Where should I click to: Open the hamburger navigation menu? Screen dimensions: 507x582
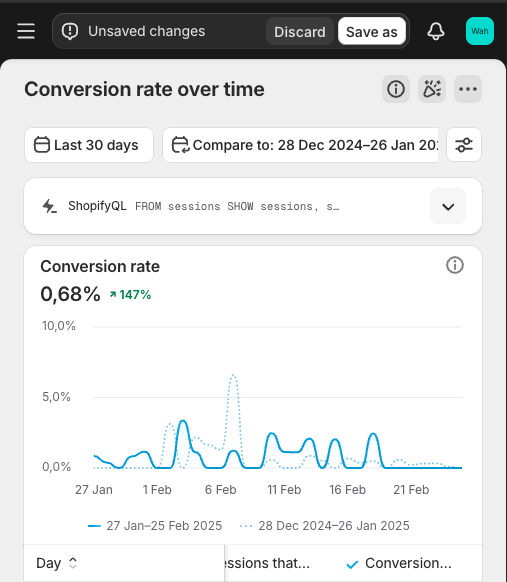[x=26, y=31]
